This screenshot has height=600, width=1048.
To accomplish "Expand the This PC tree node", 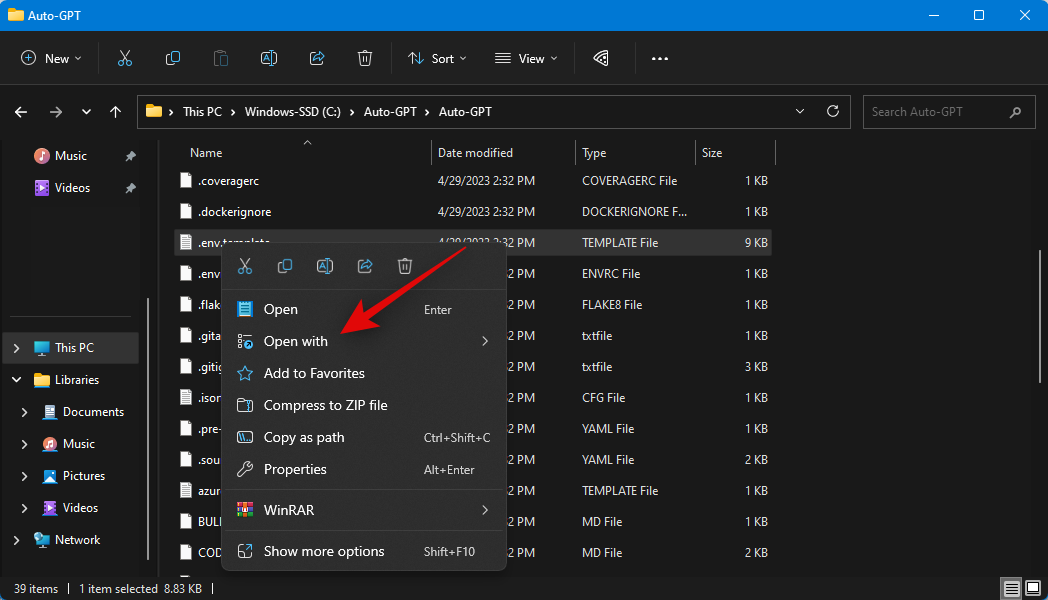I will click(17, 347).
